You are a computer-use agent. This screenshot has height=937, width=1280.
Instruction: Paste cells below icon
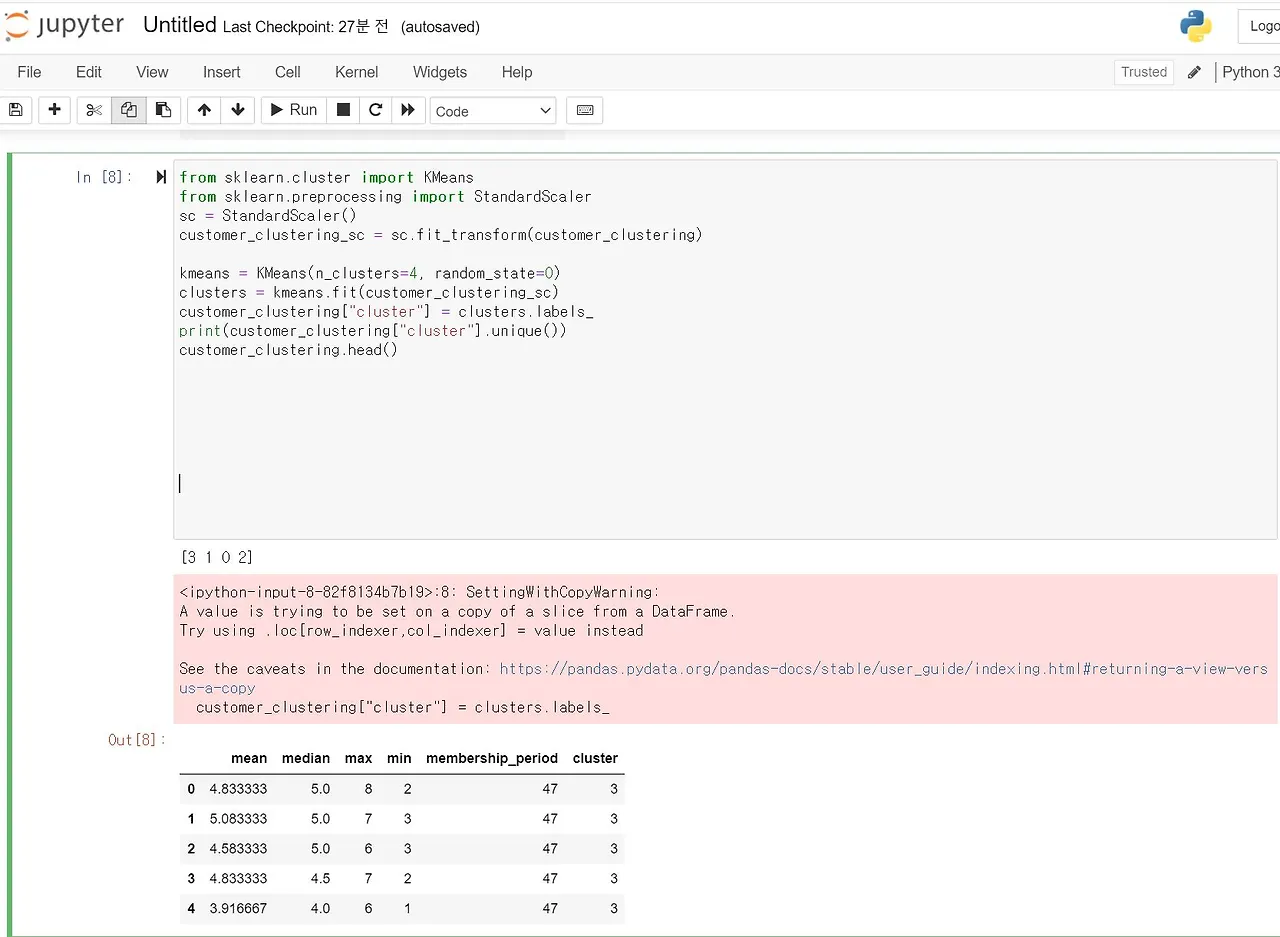tap(163, 110)
